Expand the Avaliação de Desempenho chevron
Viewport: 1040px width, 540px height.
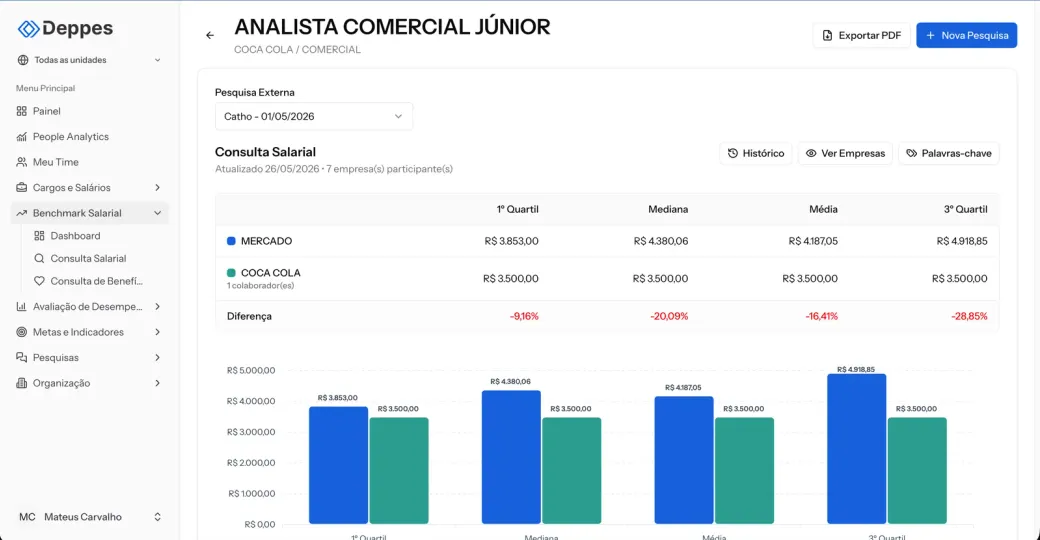point(158,306)
